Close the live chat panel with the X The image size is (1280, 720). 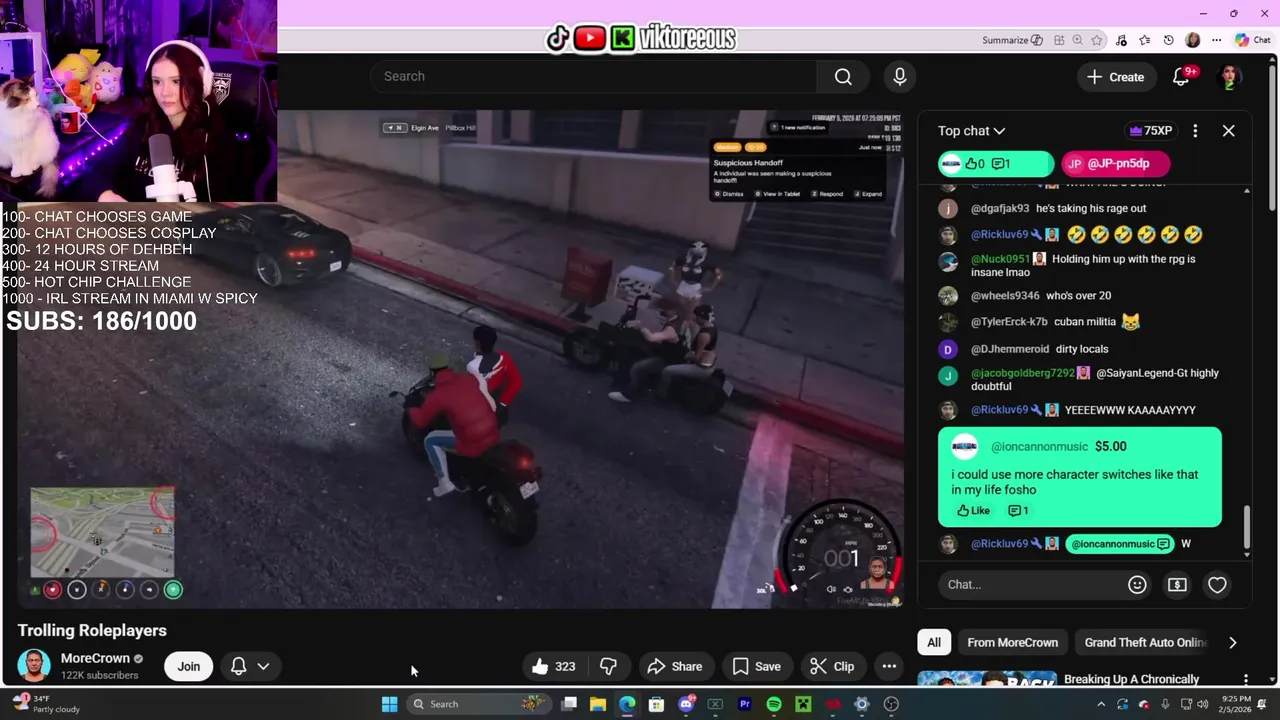click(x=1229, y=131)
